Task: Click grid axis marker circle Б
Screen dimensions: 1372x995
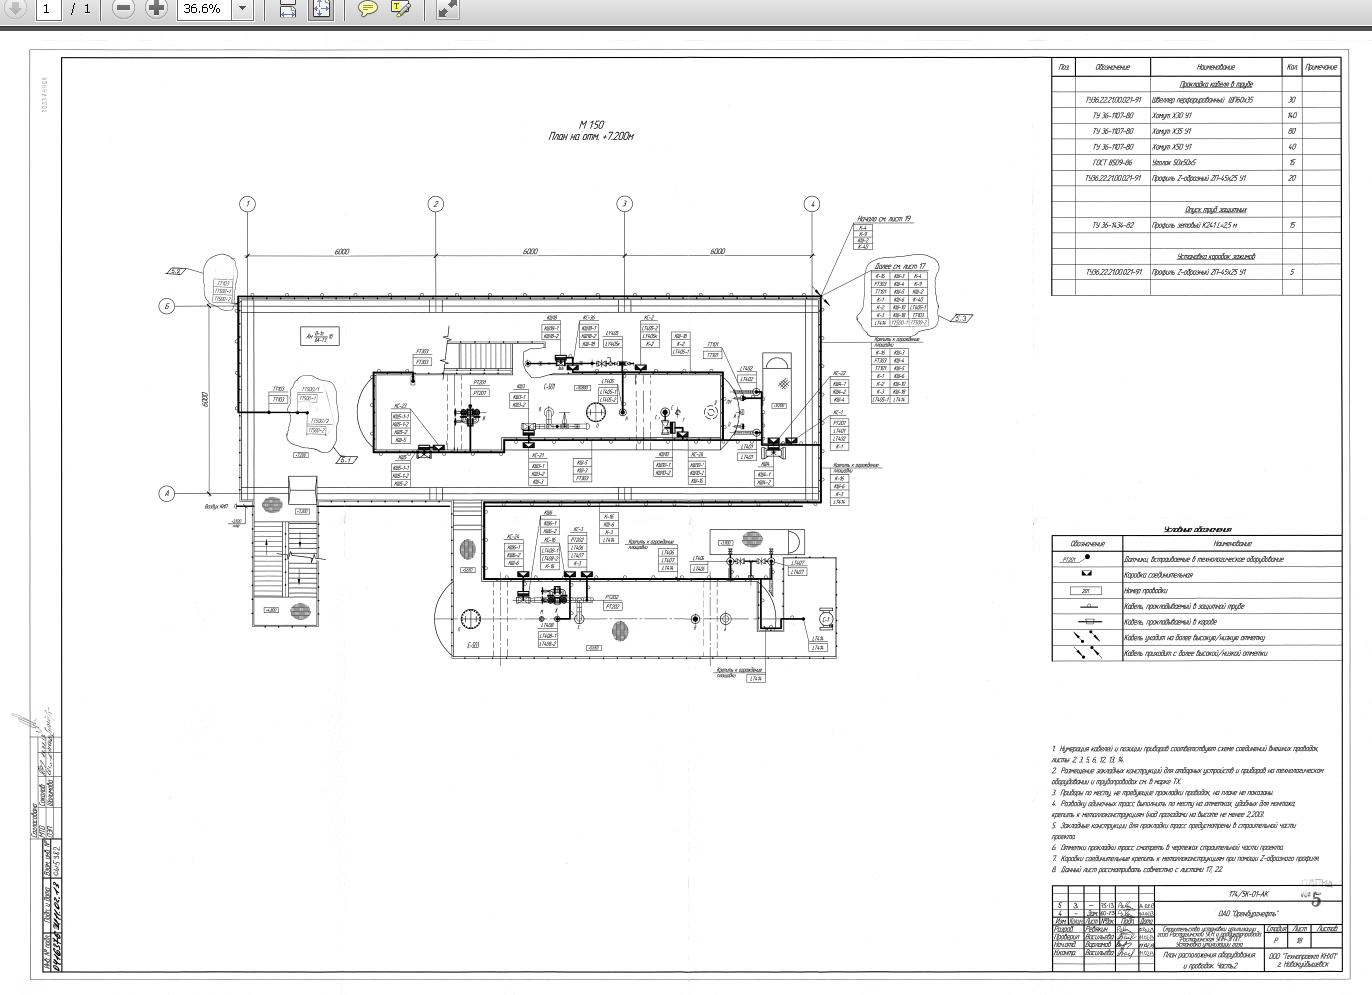Action: 167,306
